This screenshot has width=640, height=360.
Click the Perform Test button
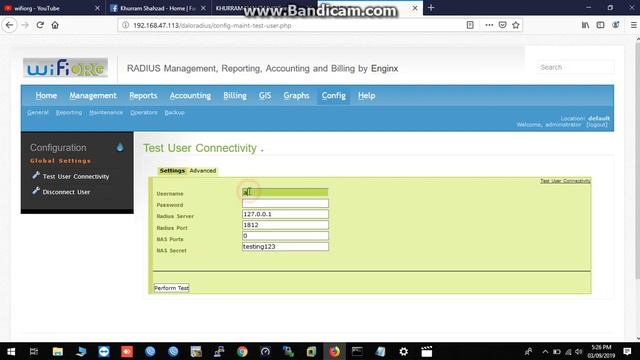point(171,288)
